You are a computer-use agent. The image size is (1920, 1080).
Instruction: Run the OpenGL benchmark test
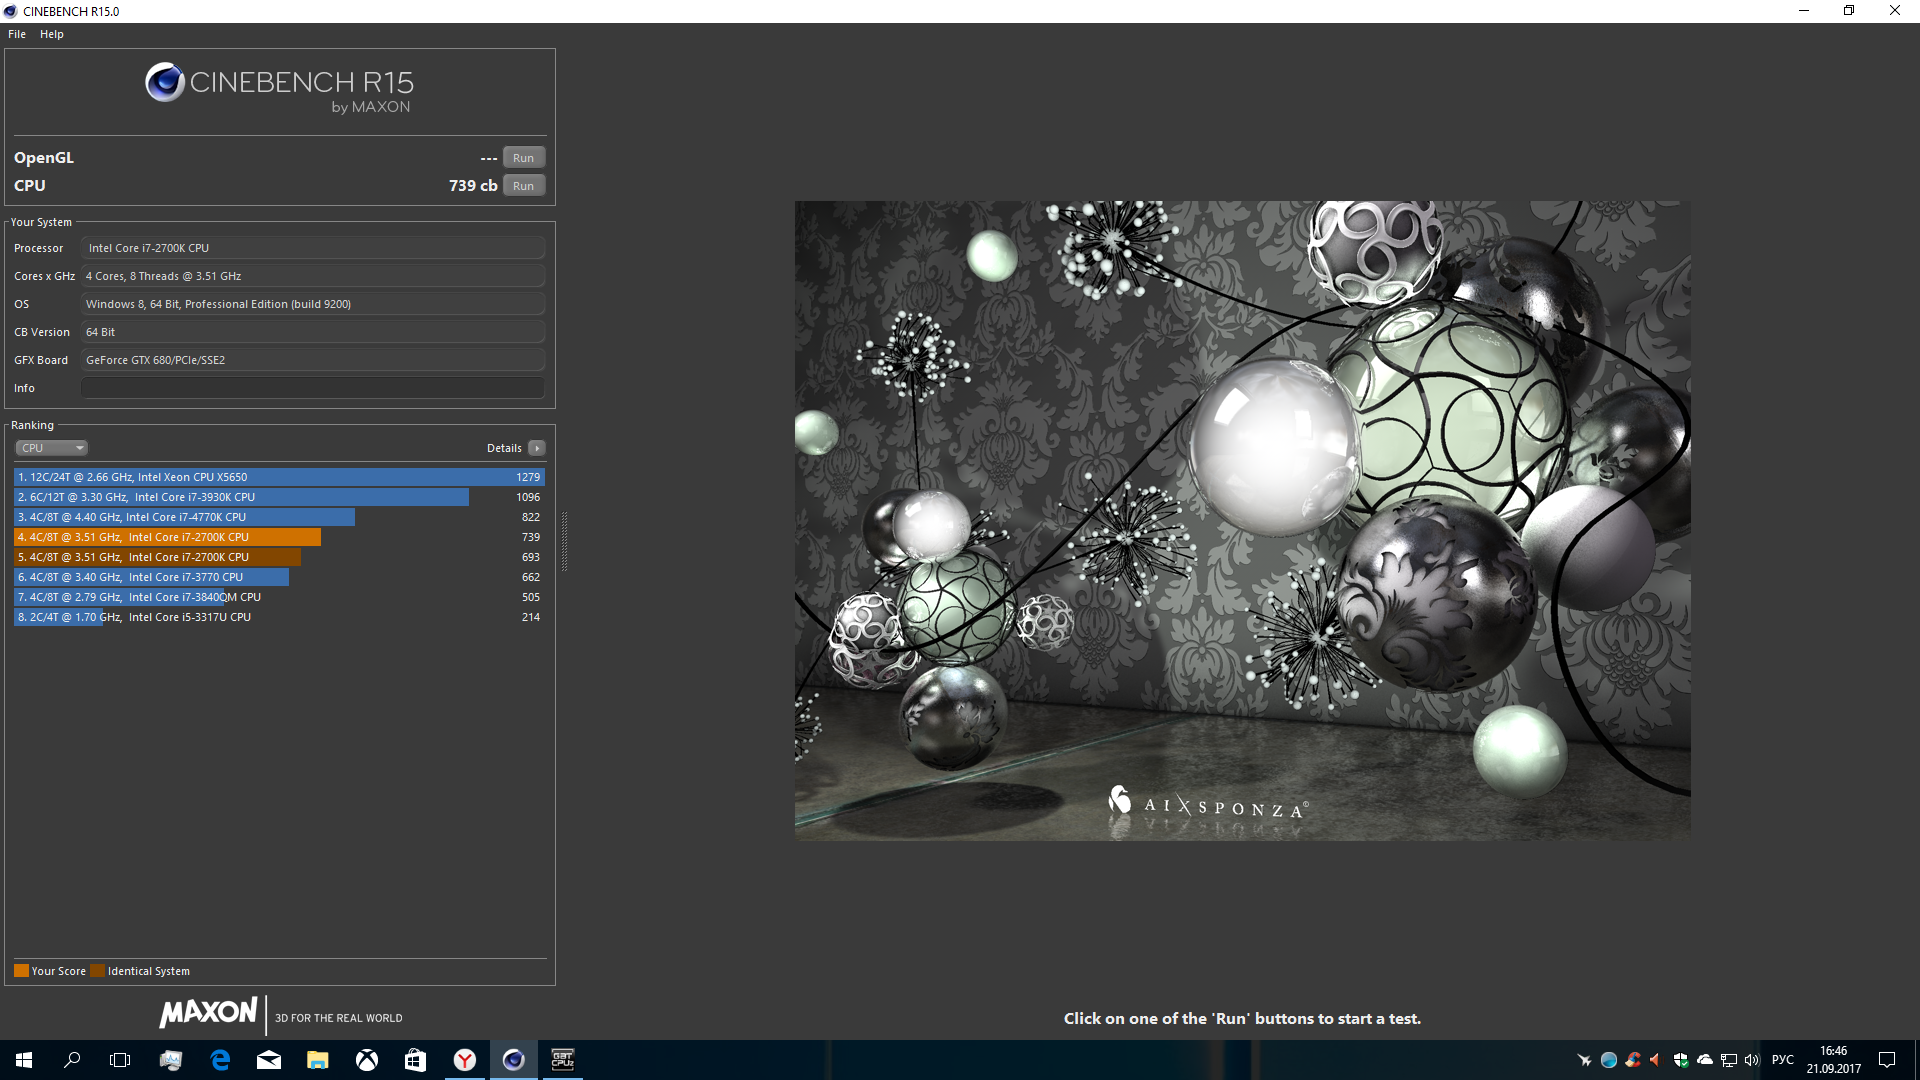523,158
